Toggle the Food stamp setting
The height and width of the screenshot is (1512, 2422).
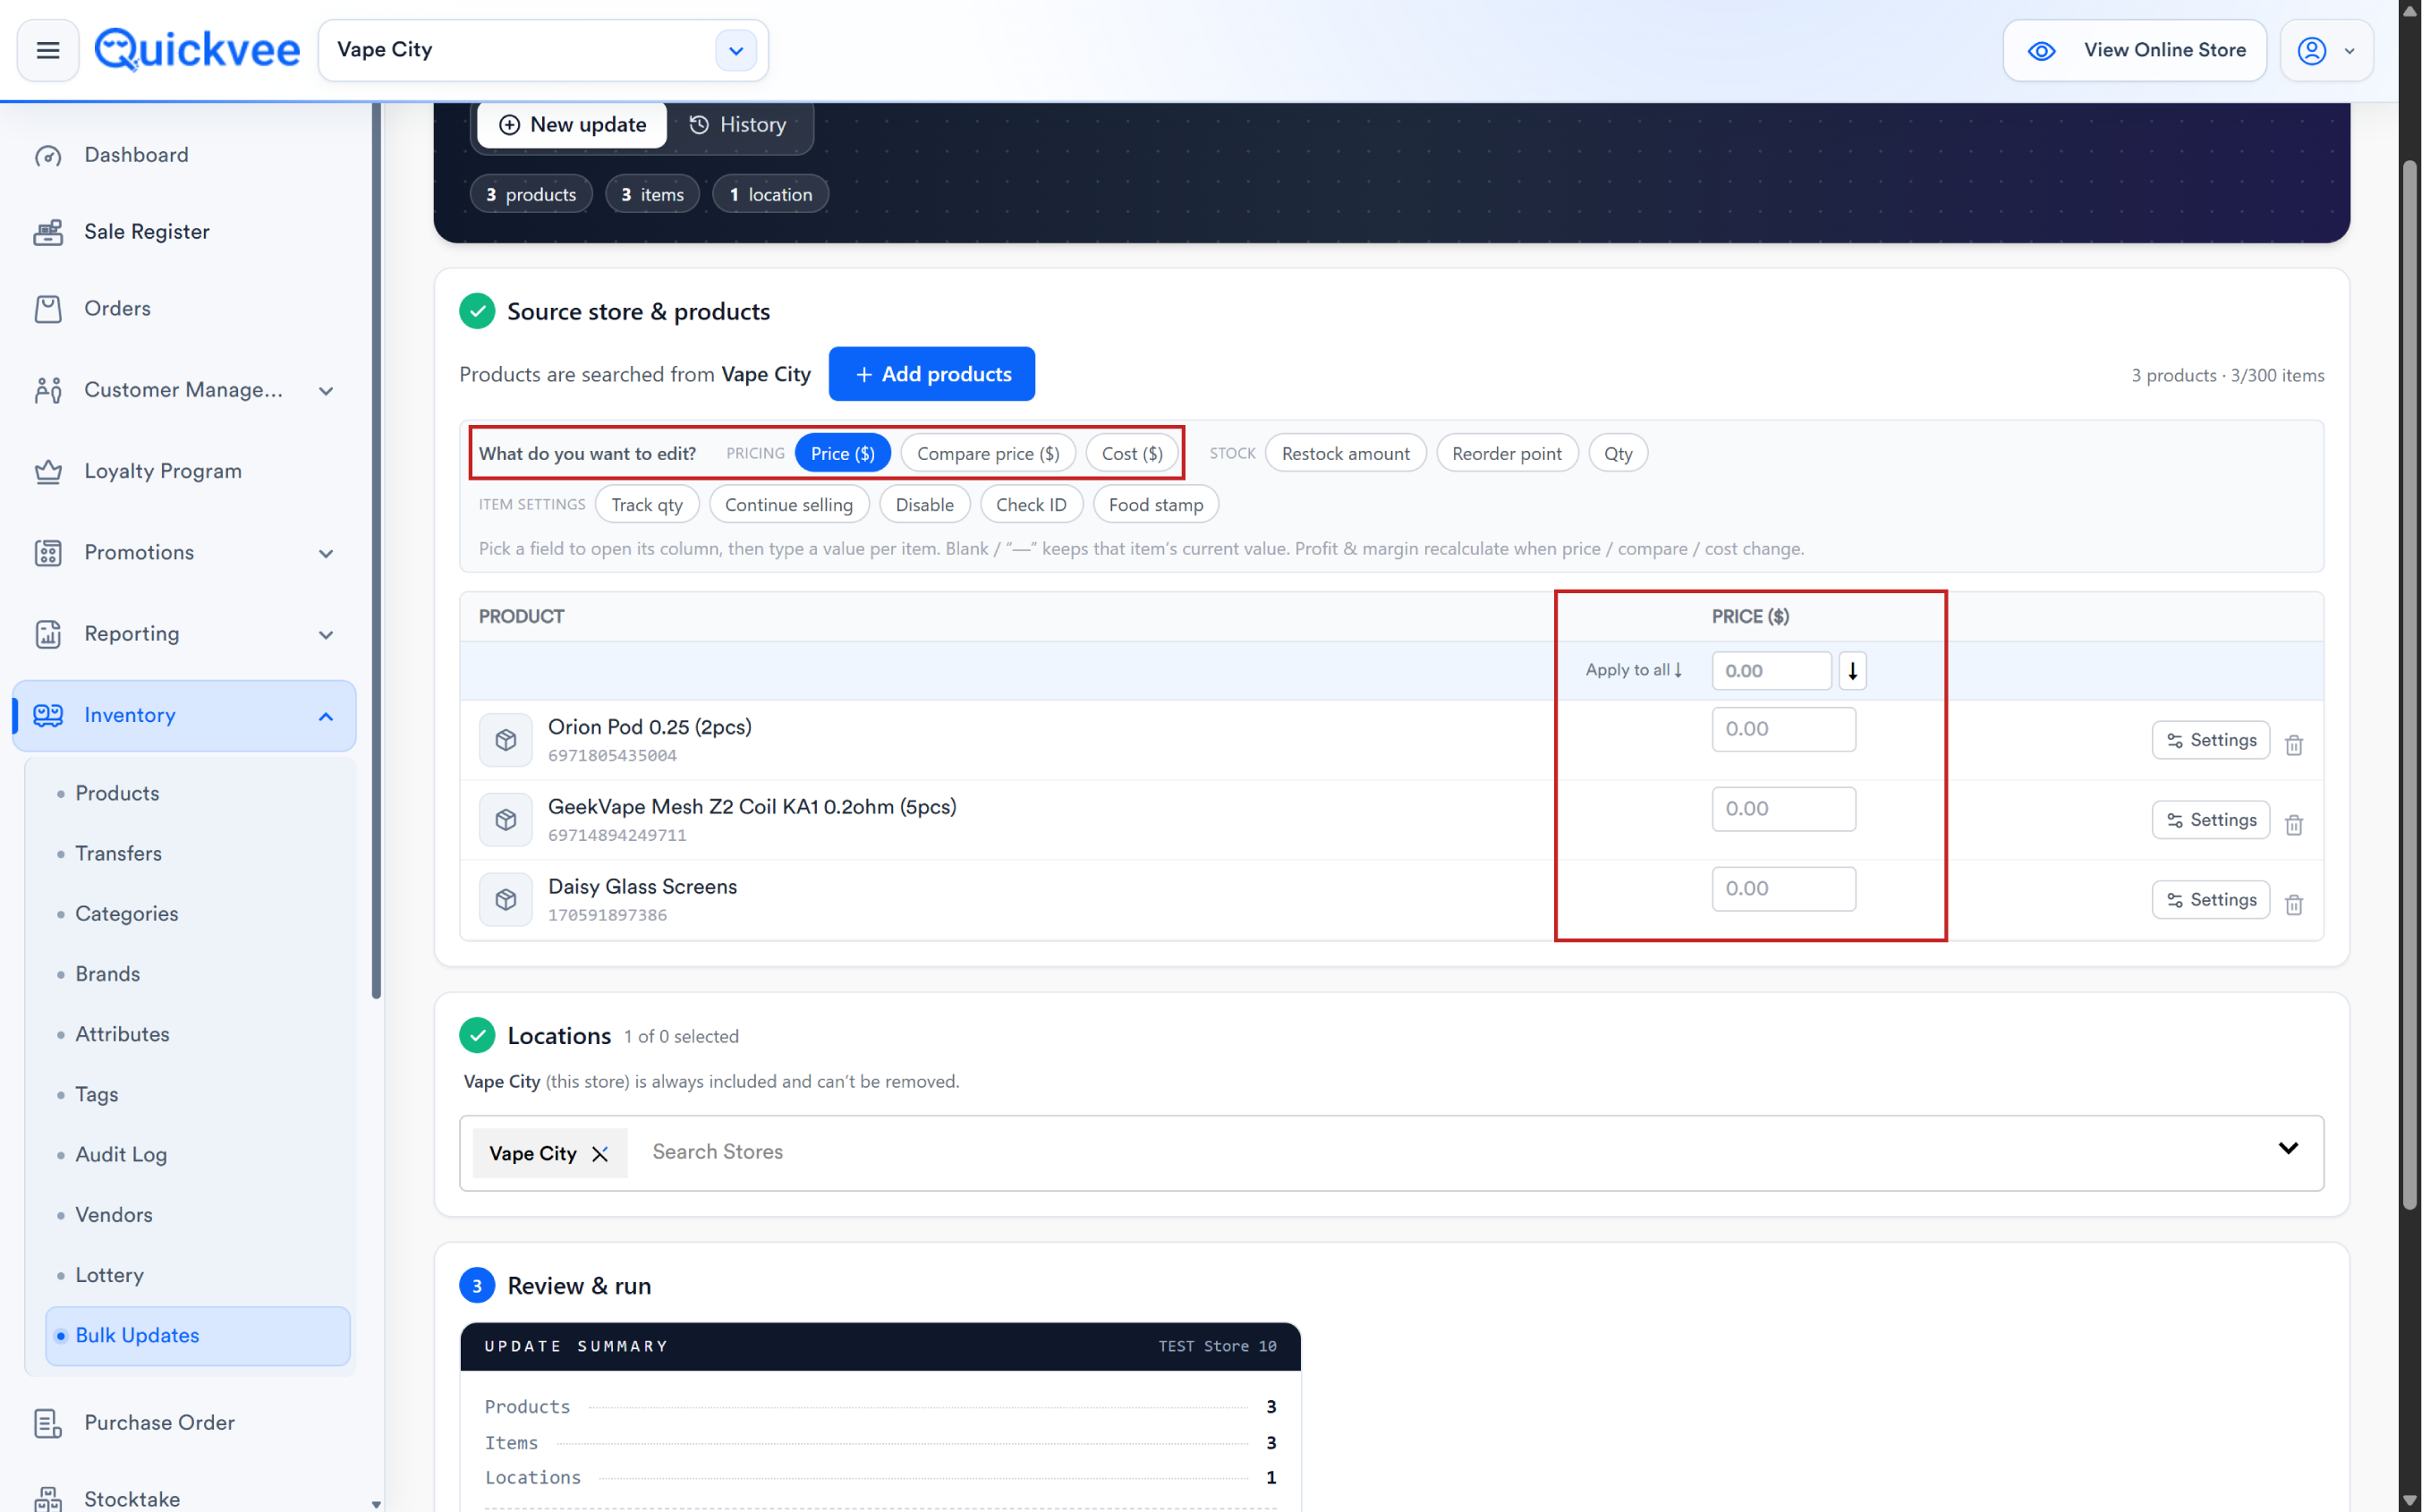click(x=1156, y=505)
